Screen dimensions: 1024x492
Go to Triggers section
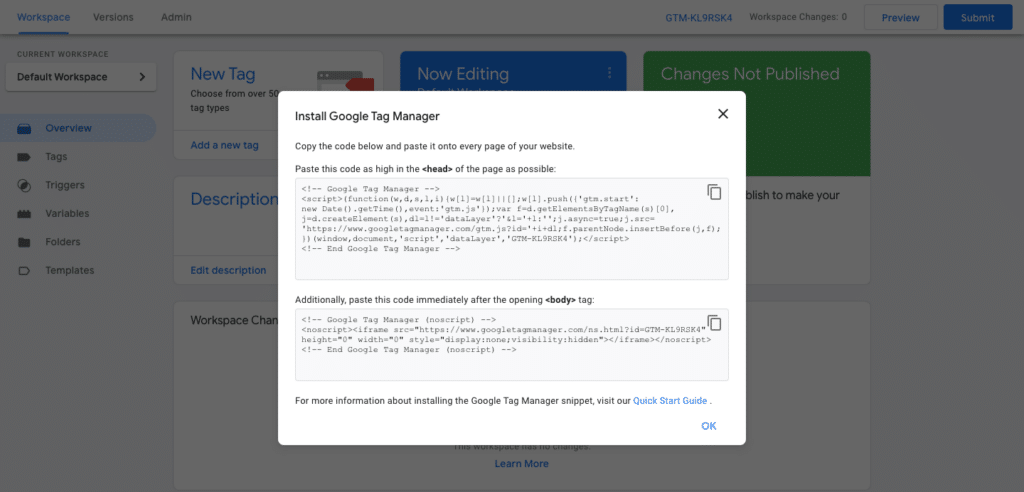[x=65, y=185]
